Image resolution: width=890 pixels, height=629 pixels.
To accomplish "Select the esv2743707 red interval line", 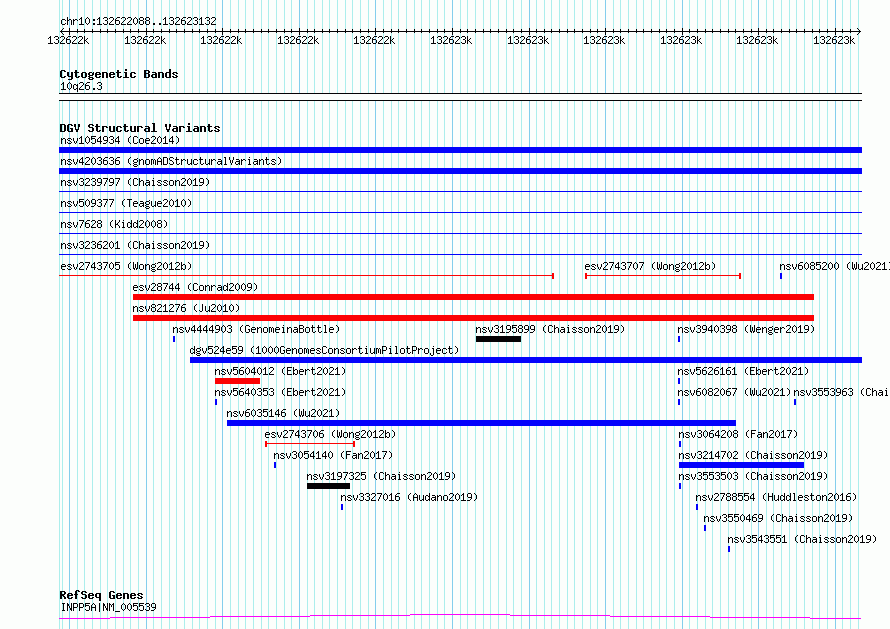I will pyautogui.click(x=663, y=276).
